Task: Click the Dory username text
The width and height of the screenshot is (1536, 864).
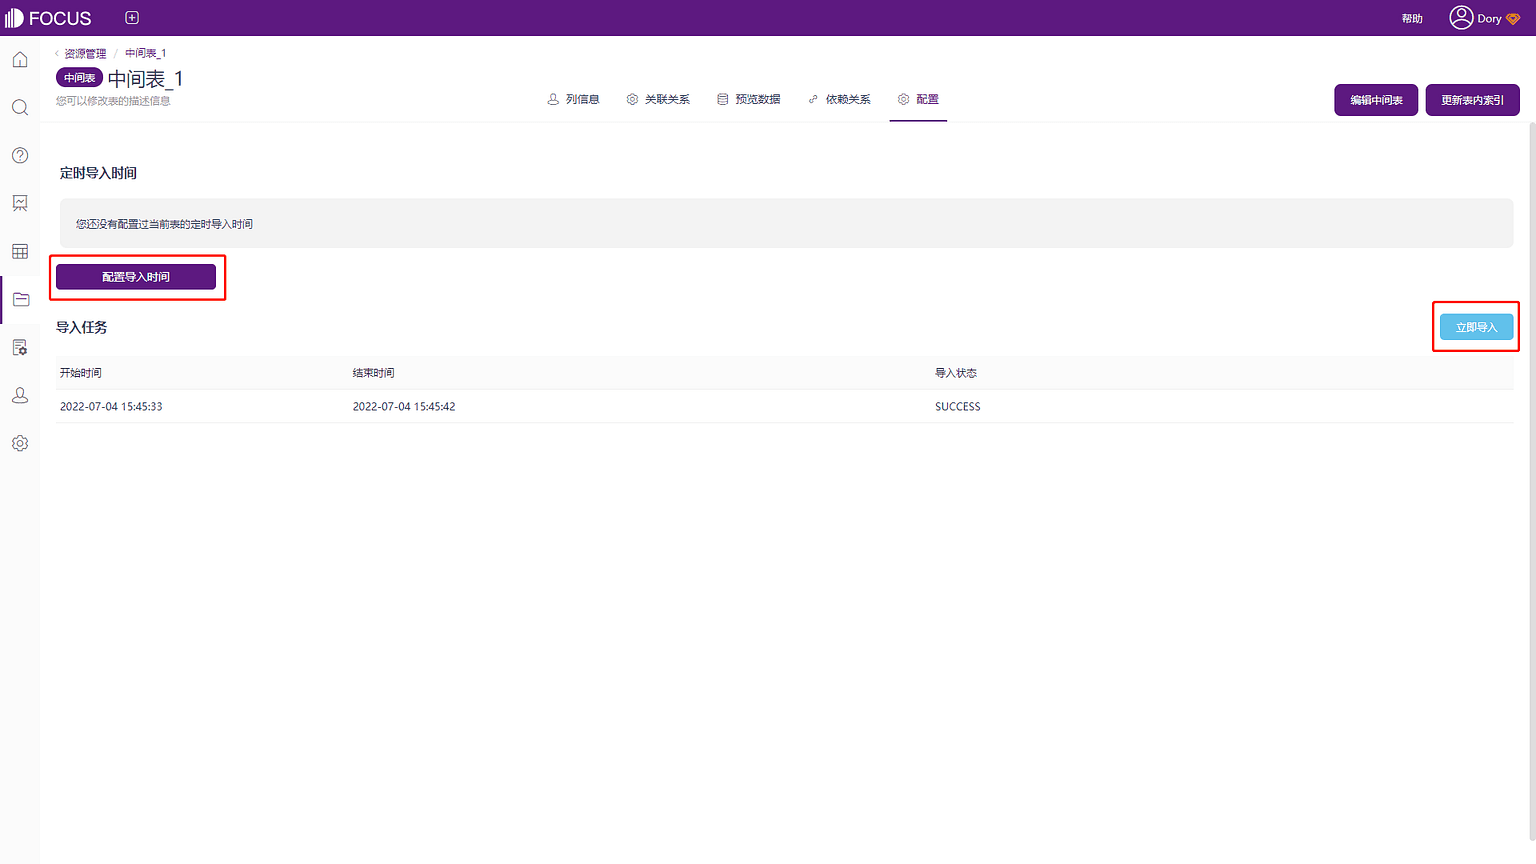Action: (1489, 19)
